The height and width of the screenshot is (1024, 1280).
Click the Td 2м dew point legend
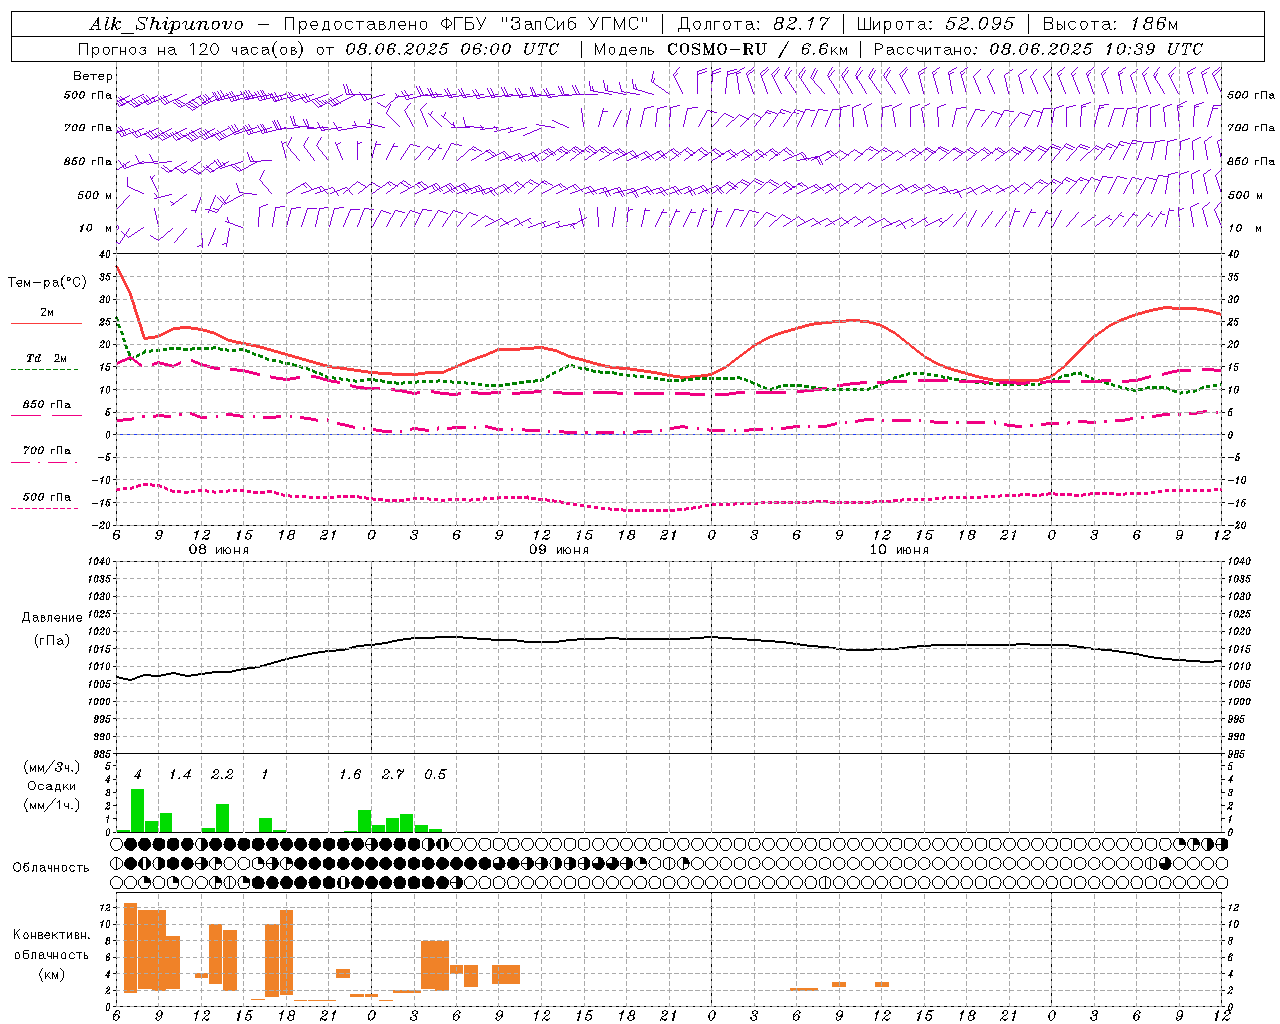coord(46,359)
